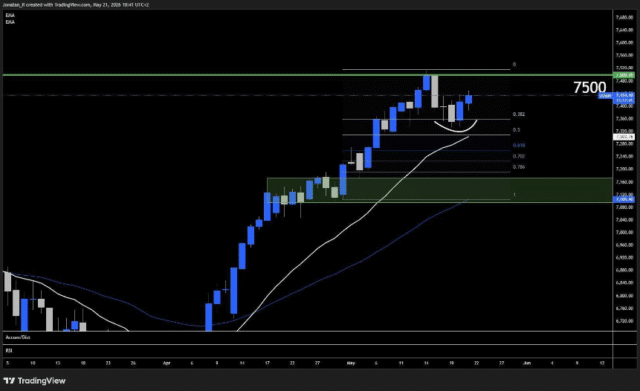Click the large 7500 text annotation
This screenshot has height=391, width=640.
click(590, 87)
